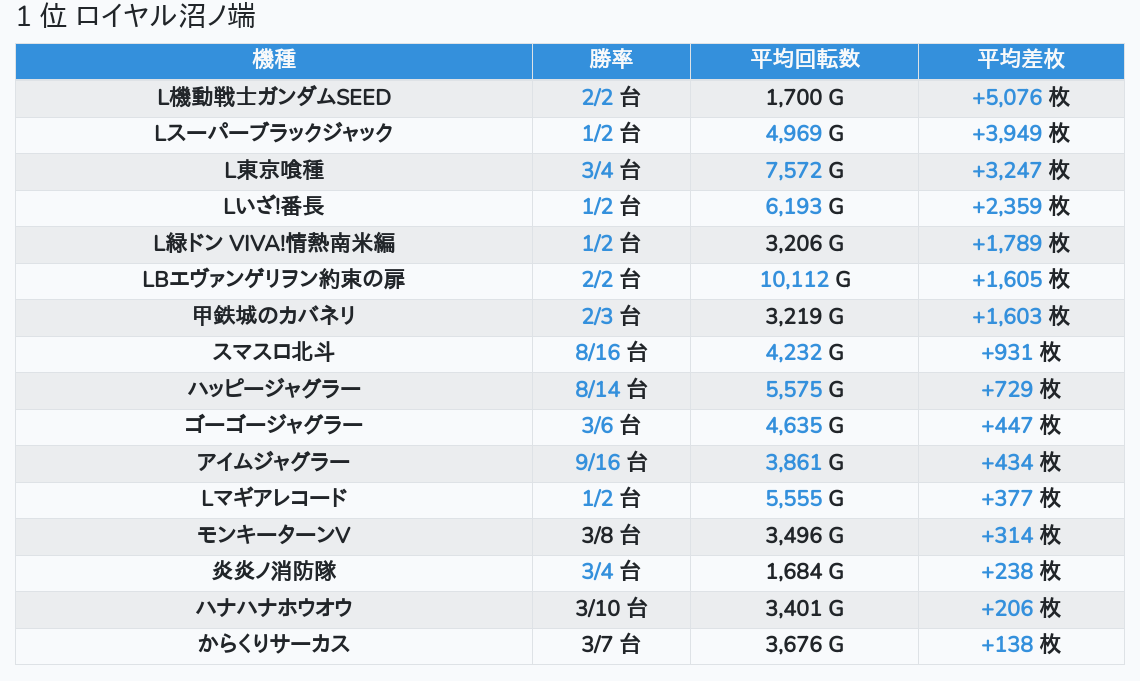Select 甲鉄城のカバネリ machine name
The width and height of the screenshot is (1140, 681).
coord(274,316)
